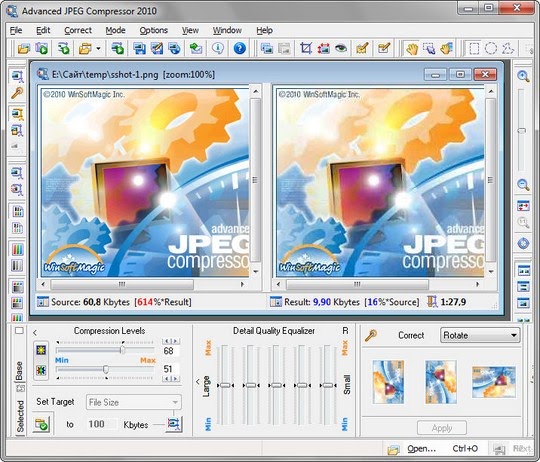Collapse the Compression Levels panel chevron
540x462 pixels.
pyautogui.click(x=35, y=333)
